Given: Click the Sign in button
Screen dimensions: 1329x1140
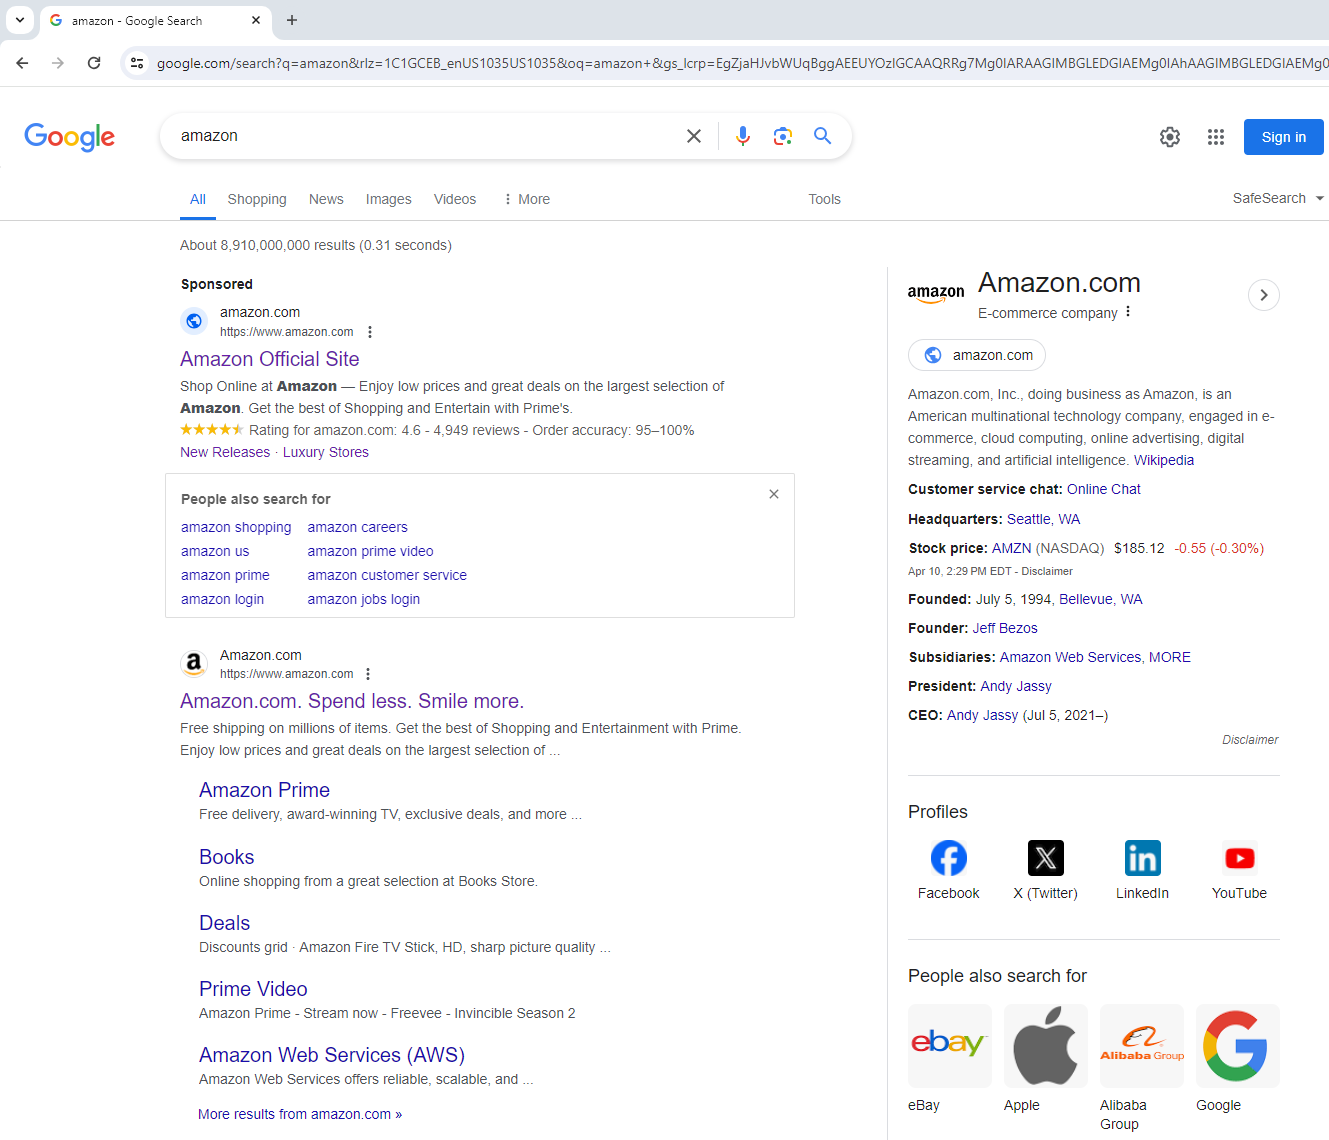Looking at the screenshot, I should tap(1284, 137).
